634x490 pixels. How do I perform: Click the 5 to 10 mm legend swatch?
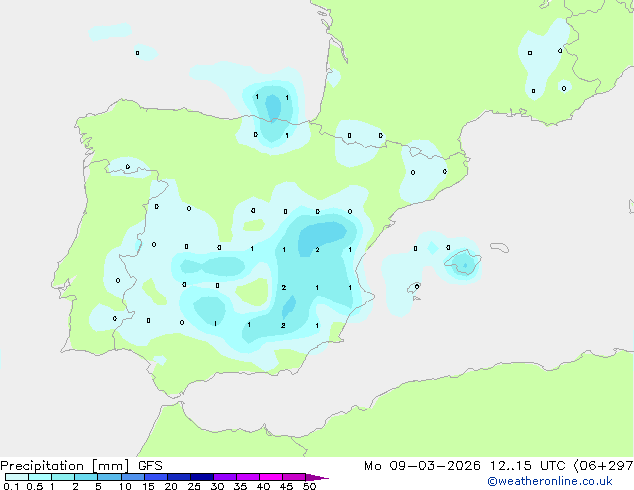click(109, 477)
